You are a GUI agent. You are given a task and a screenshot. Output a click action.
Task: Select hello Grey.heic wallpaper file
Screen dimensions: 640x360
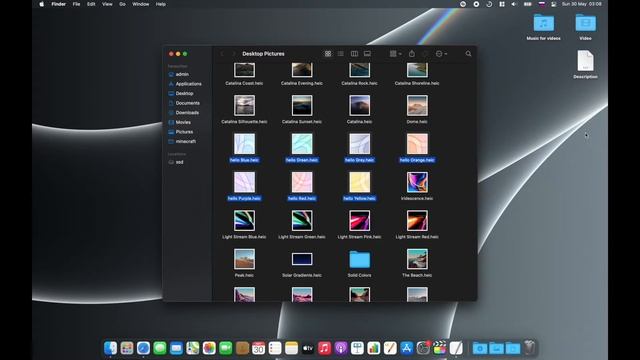[359, 144]
